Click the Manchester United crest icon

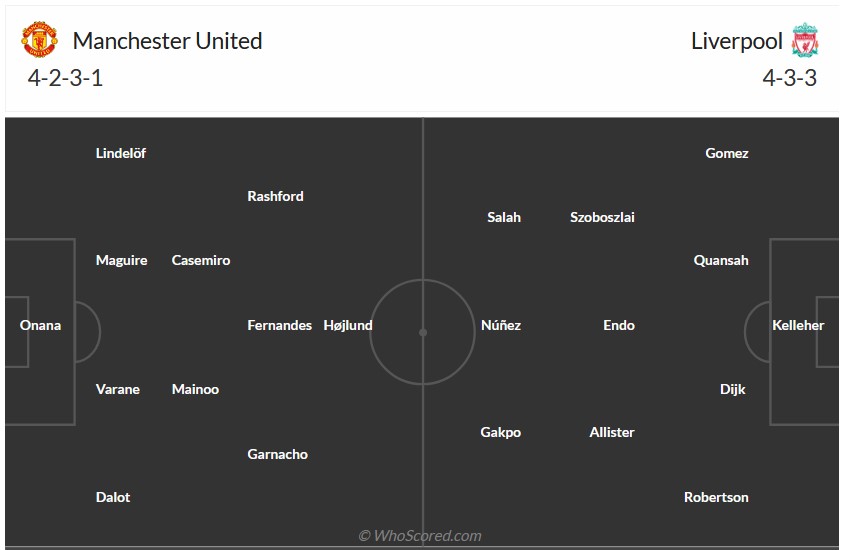pyautogui.click(x=39, y=41)
